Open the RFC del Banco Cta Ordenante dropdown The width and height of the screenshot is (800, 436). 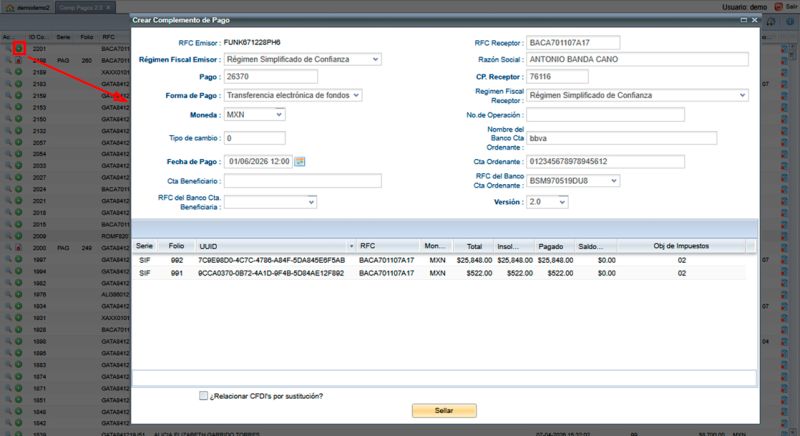pyautogui.click(x=614, y=181)
